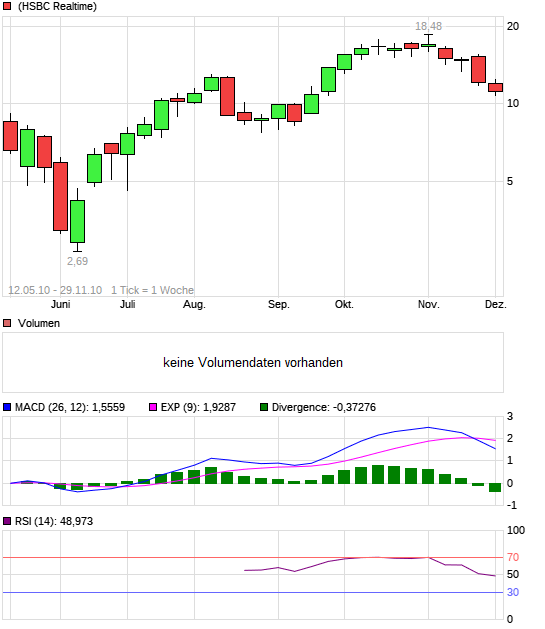This screenshot has width=545, height=629.
Task: Click the magenta EXP (9) legend square
Action: point(153,408)
